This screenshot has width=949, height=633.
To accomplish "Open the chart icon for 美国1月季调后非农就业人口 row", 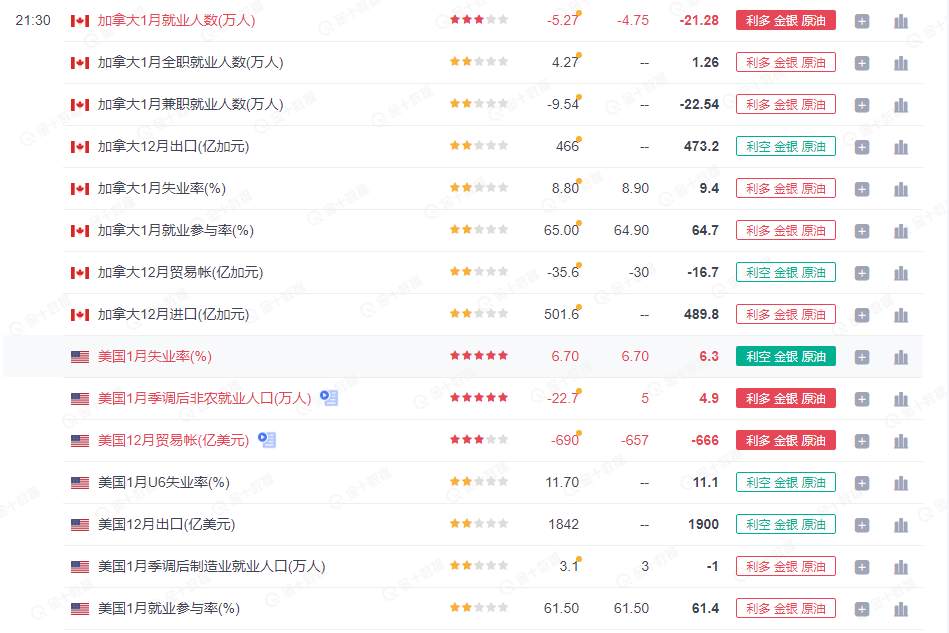I will 901,399.
